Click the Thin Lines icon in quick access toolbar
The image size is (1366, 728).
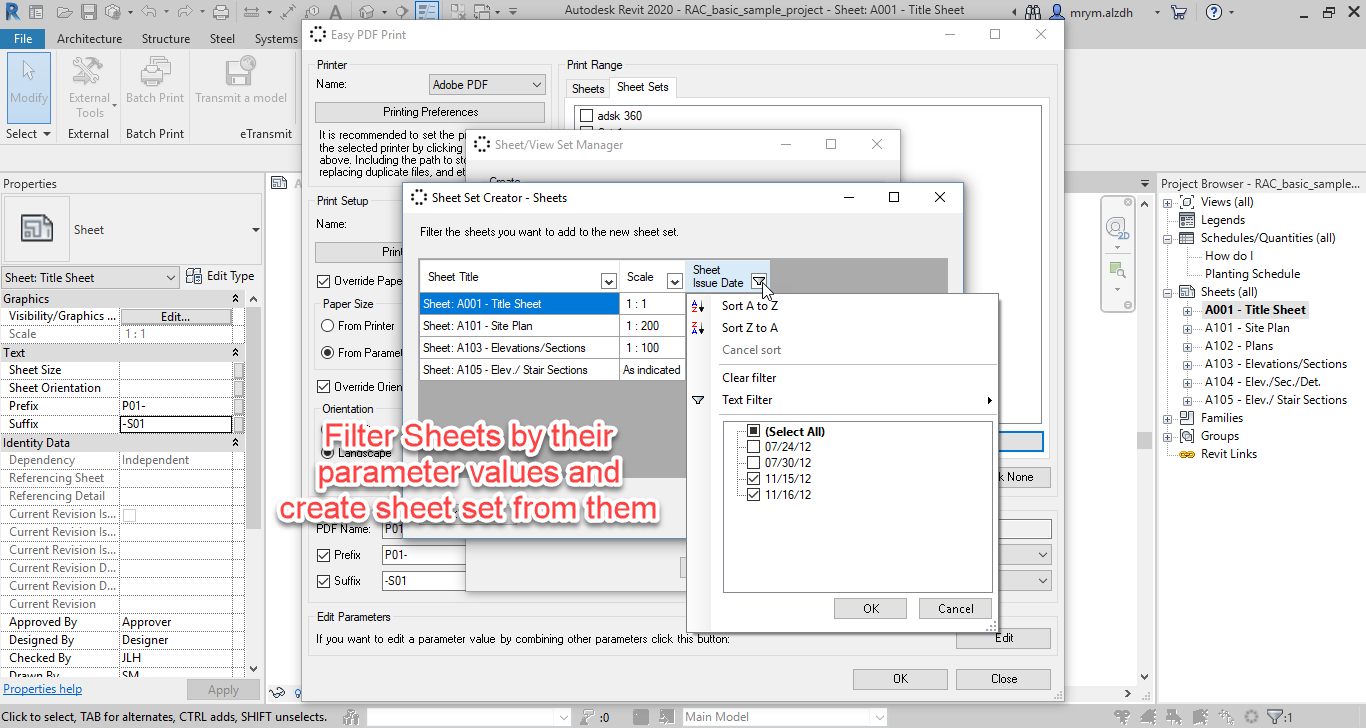pyautogui.click(x=427, y=13)
